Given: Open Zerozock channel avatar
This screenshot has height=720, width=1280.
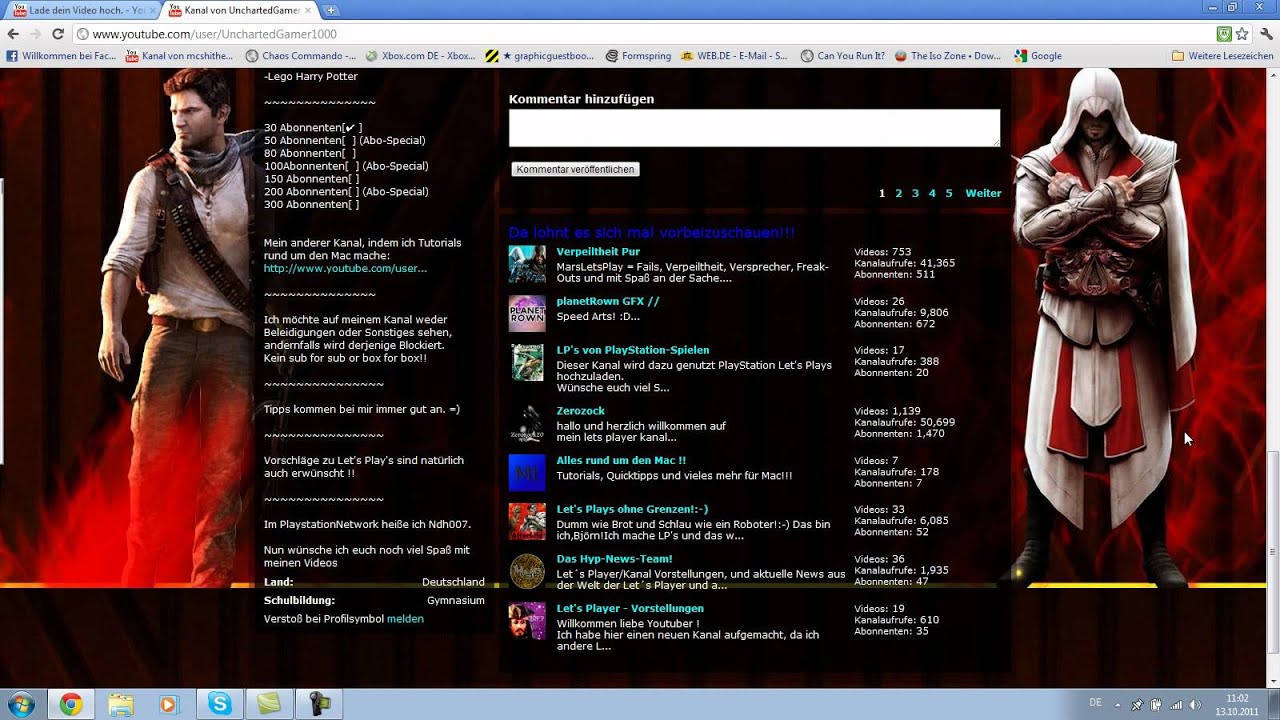Looking at the screenshot, I should (x=527, y=423).
